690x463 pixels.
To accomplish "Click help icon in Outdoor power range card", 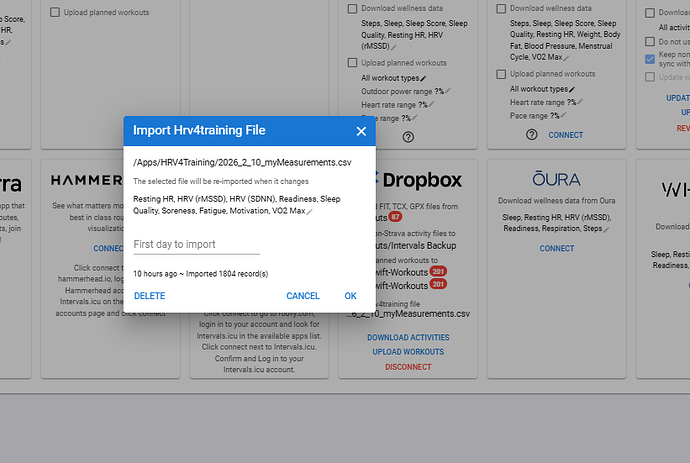I will pos(408,136).
